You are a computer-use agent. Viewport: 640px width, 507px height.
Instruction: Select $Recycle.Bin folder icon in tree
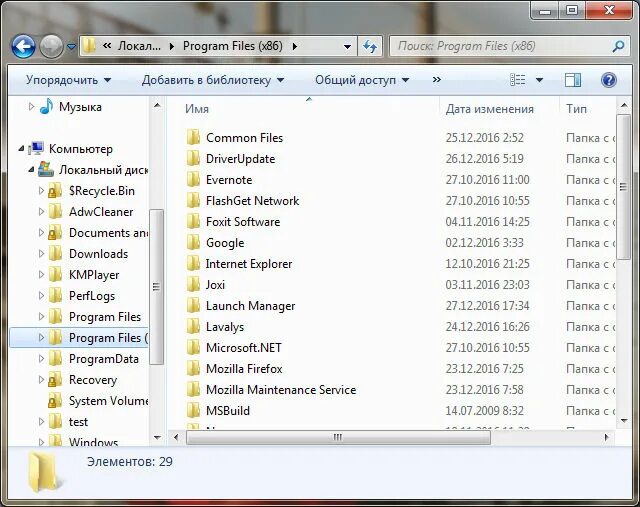pyautogui.click(x=55, y=191)
